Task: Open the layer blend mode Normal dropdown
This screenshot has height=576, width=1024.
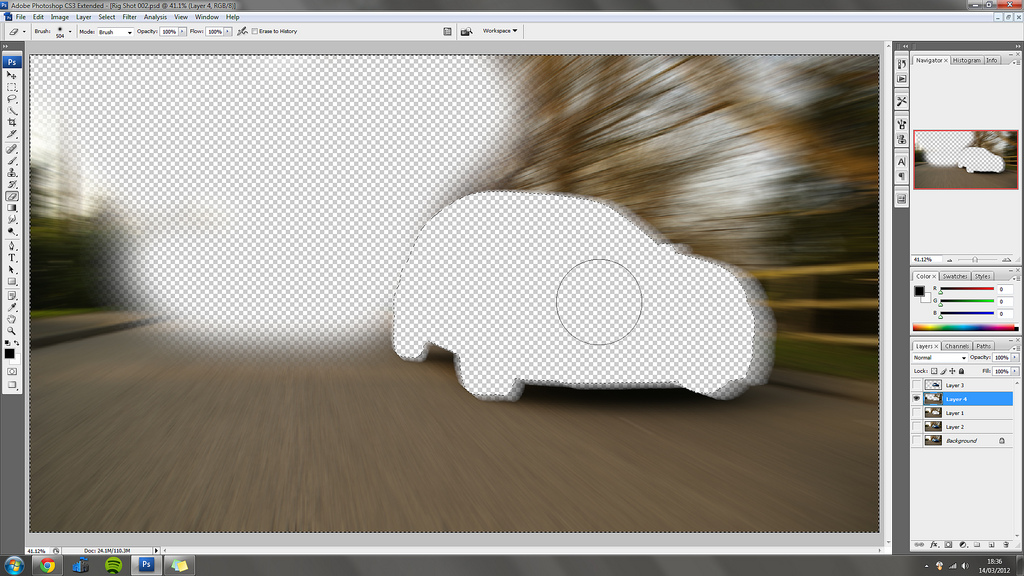Action: [x=939, y=357]
